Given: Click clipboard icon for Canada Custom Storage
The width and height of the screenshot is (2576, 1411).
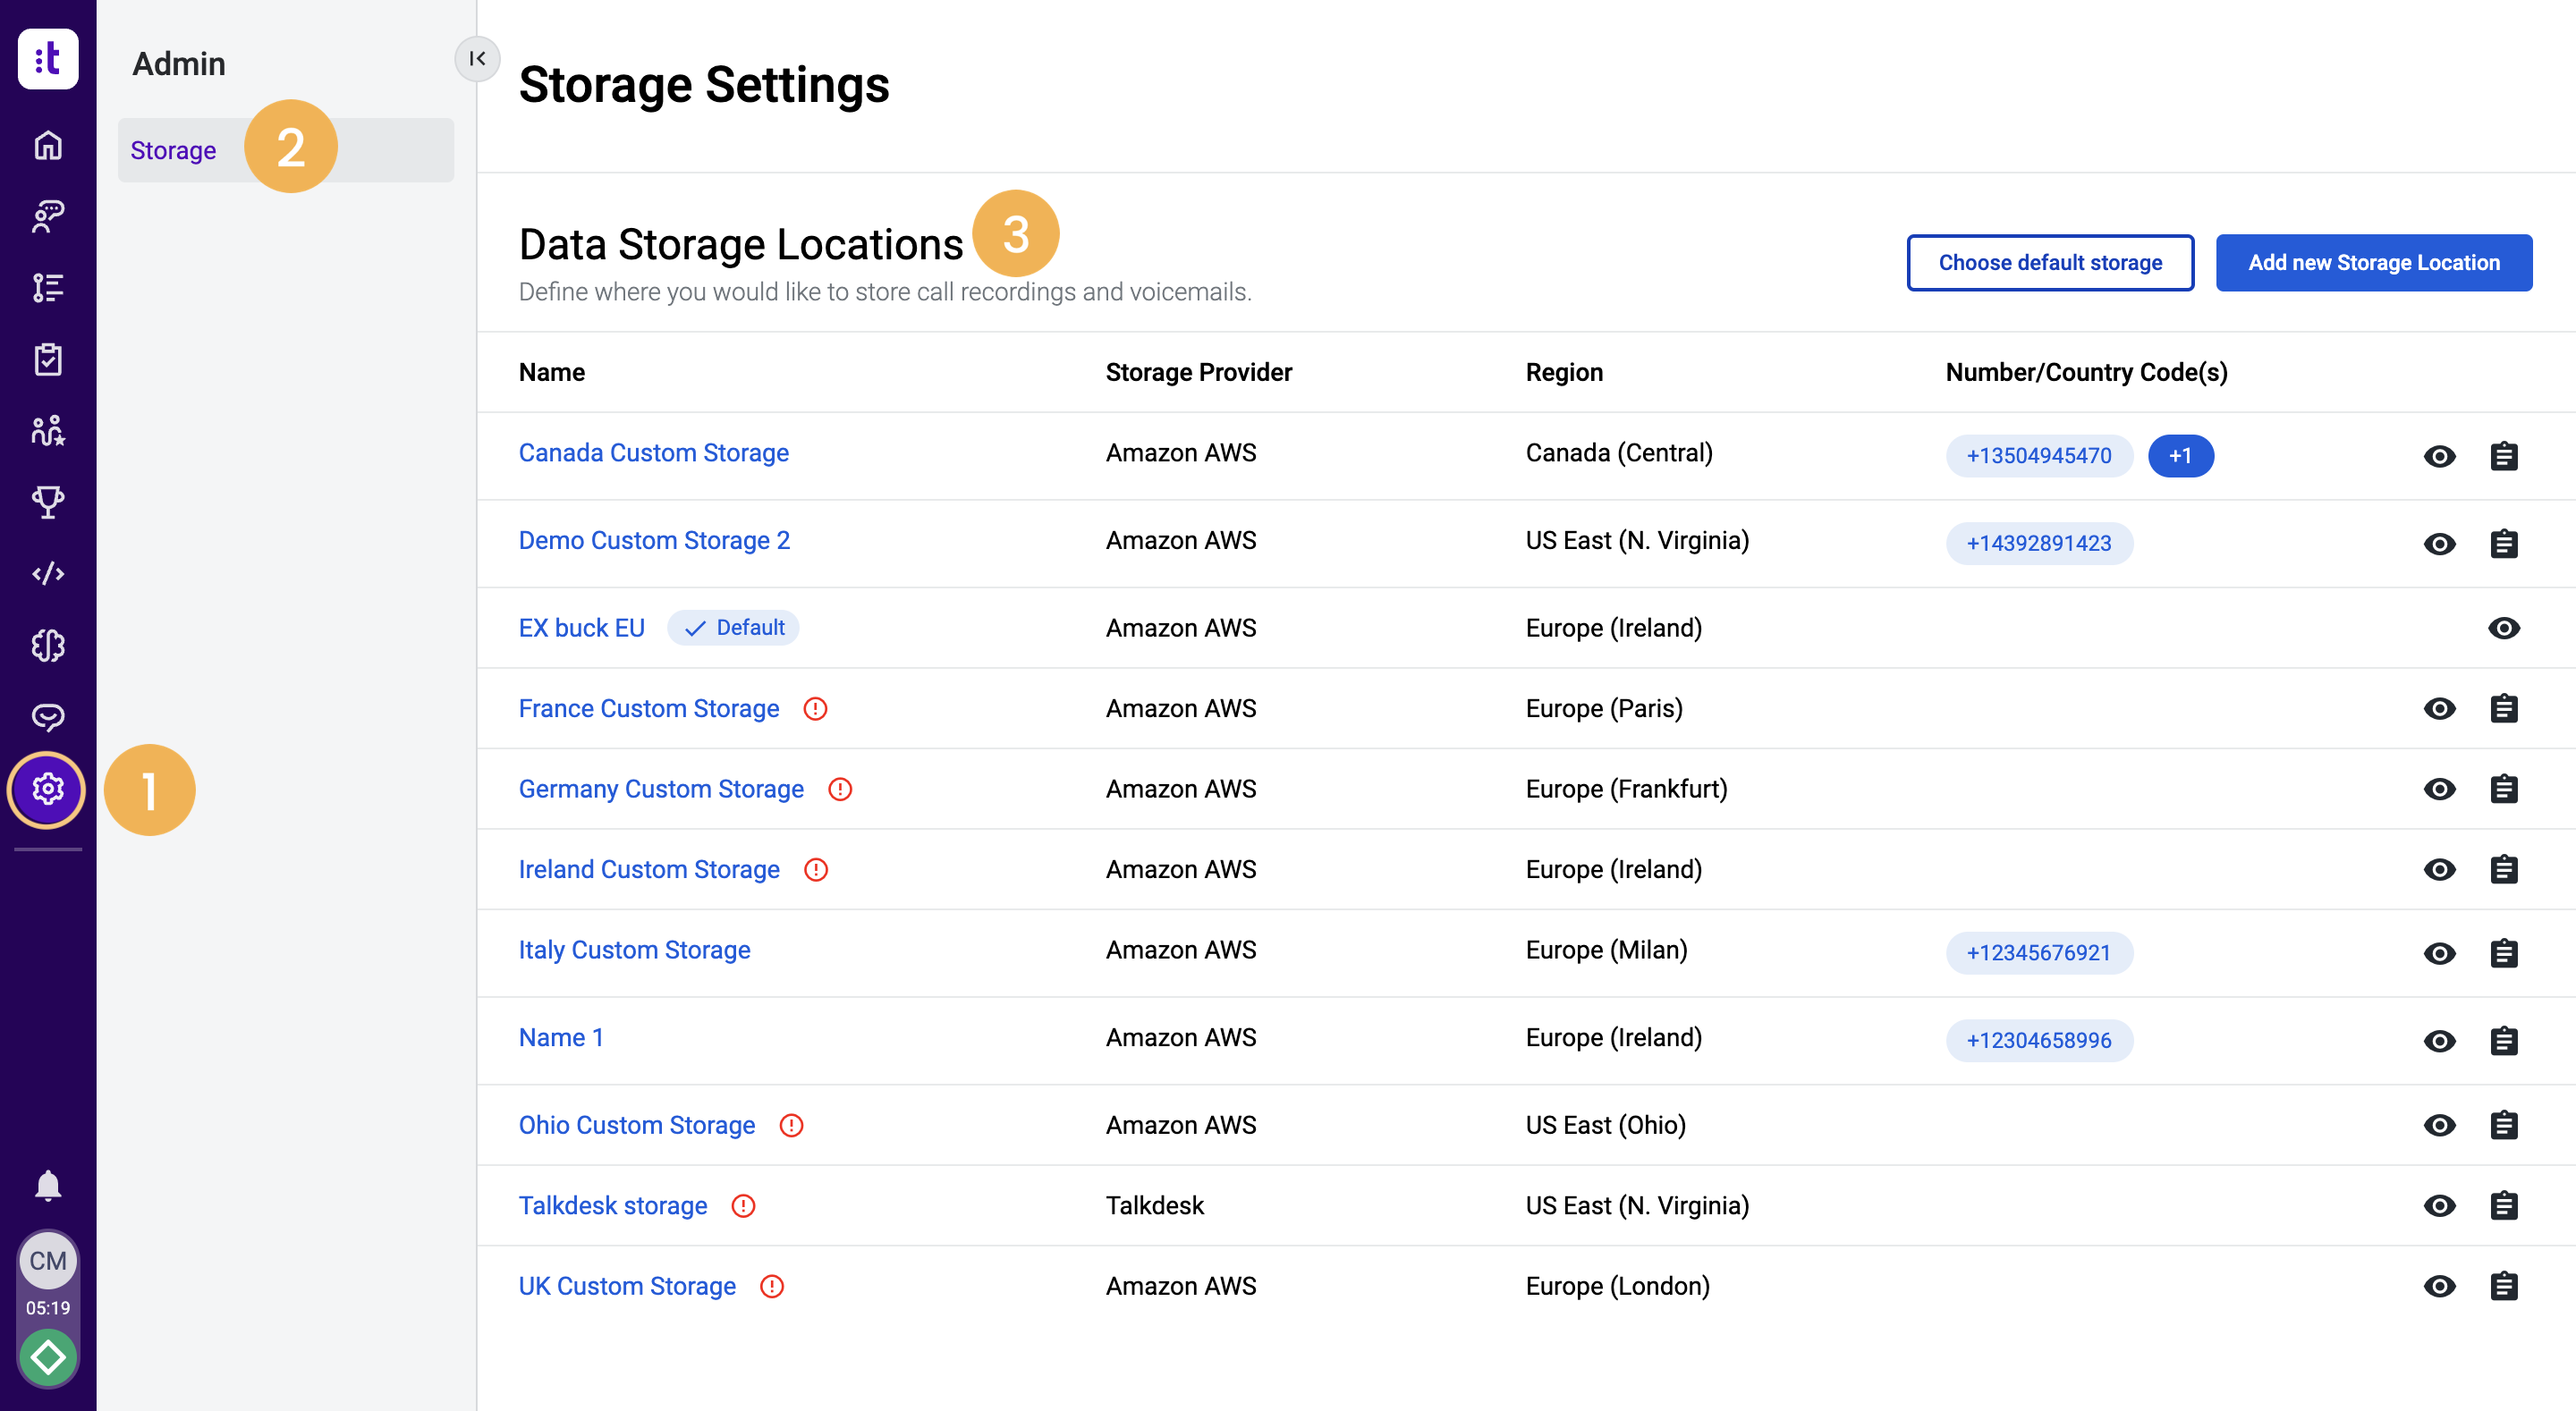Looking at the screenshot, I should click(2504, 456).
